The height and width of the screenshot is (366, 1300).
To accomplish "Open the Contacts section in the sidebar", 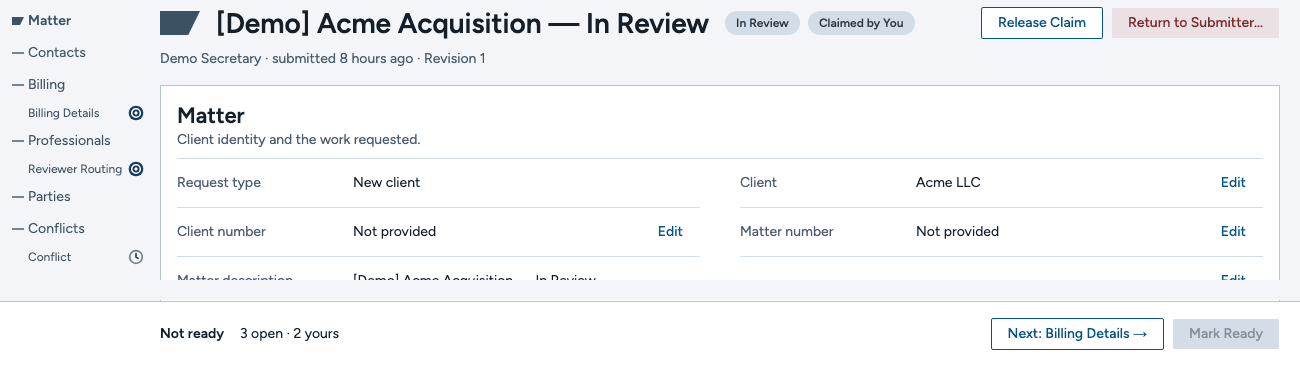I will coord(57,52).
